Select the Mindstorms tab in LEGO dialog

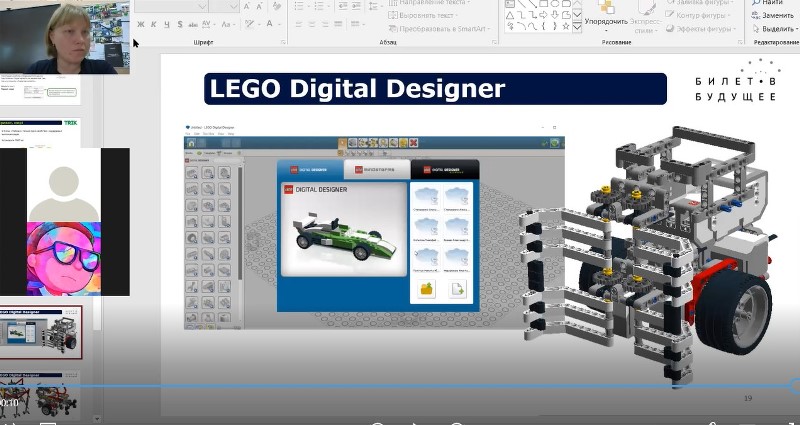point(376,171)
